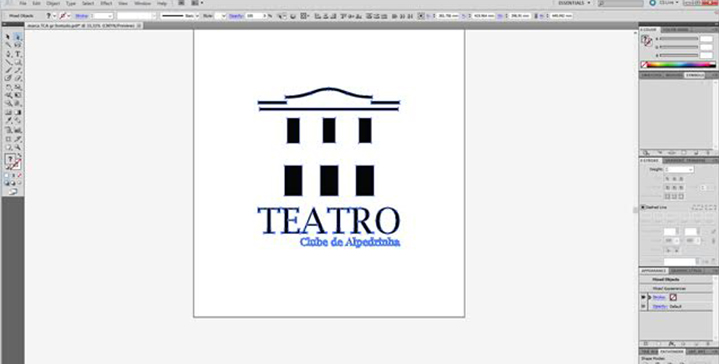This screenshot has height=364, width=719.
Task: Click the Go to Bridge icon
Action: pyautogui.click(x=182, y=3)
